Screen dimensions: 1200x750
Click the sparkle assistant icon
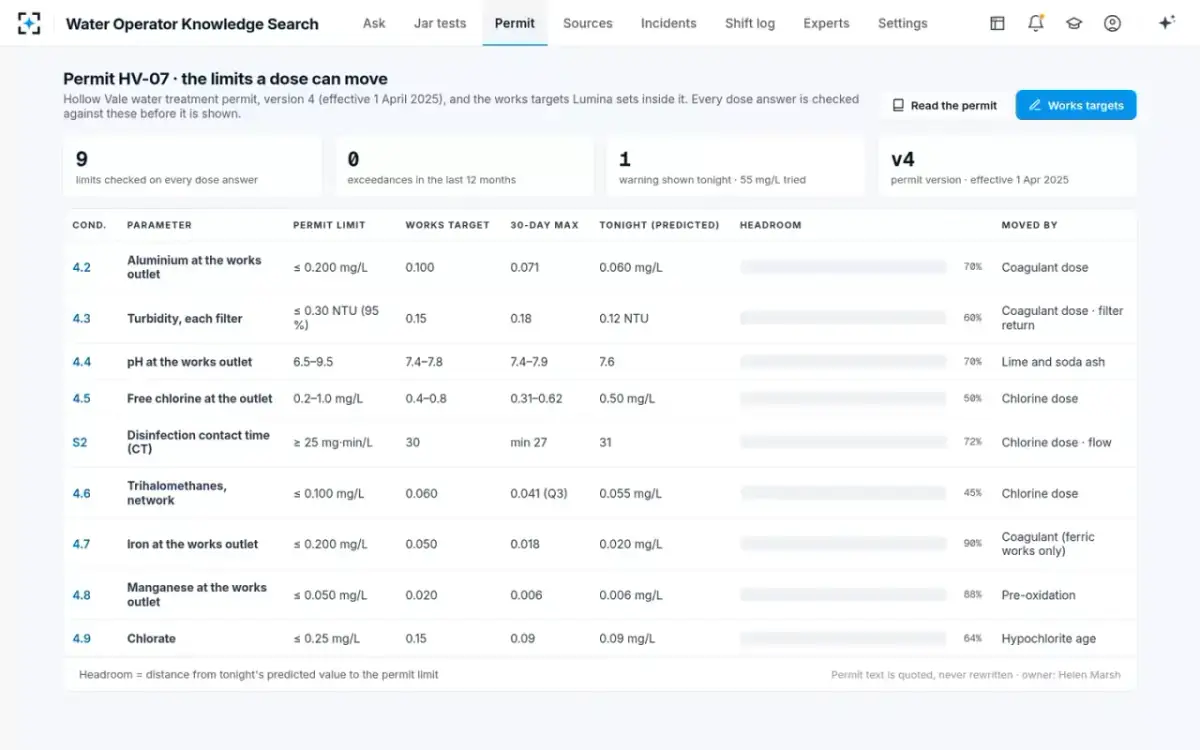(x=1166, y=23)
